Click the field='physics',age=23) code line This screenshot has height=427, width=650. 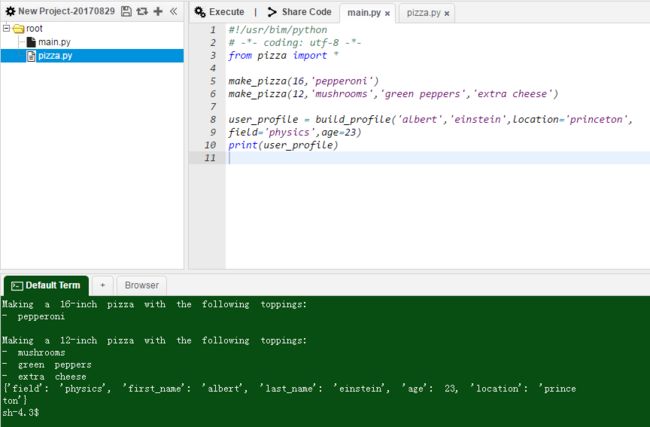pyautogui.click(x=295, y=132)
